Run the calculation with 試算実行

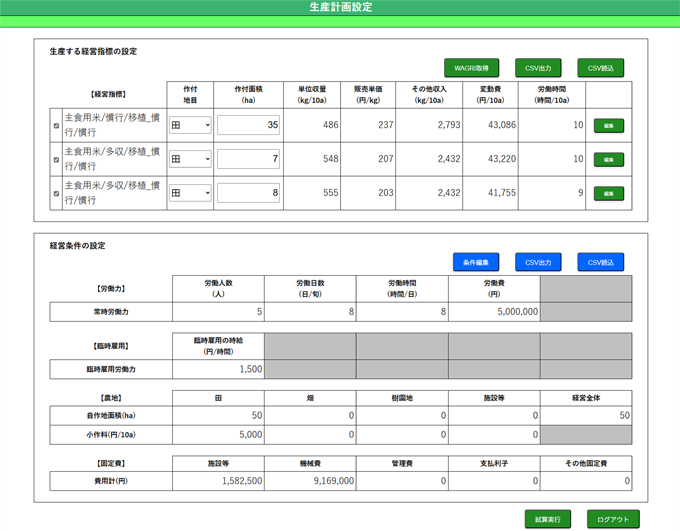click(x=547, y=519)
